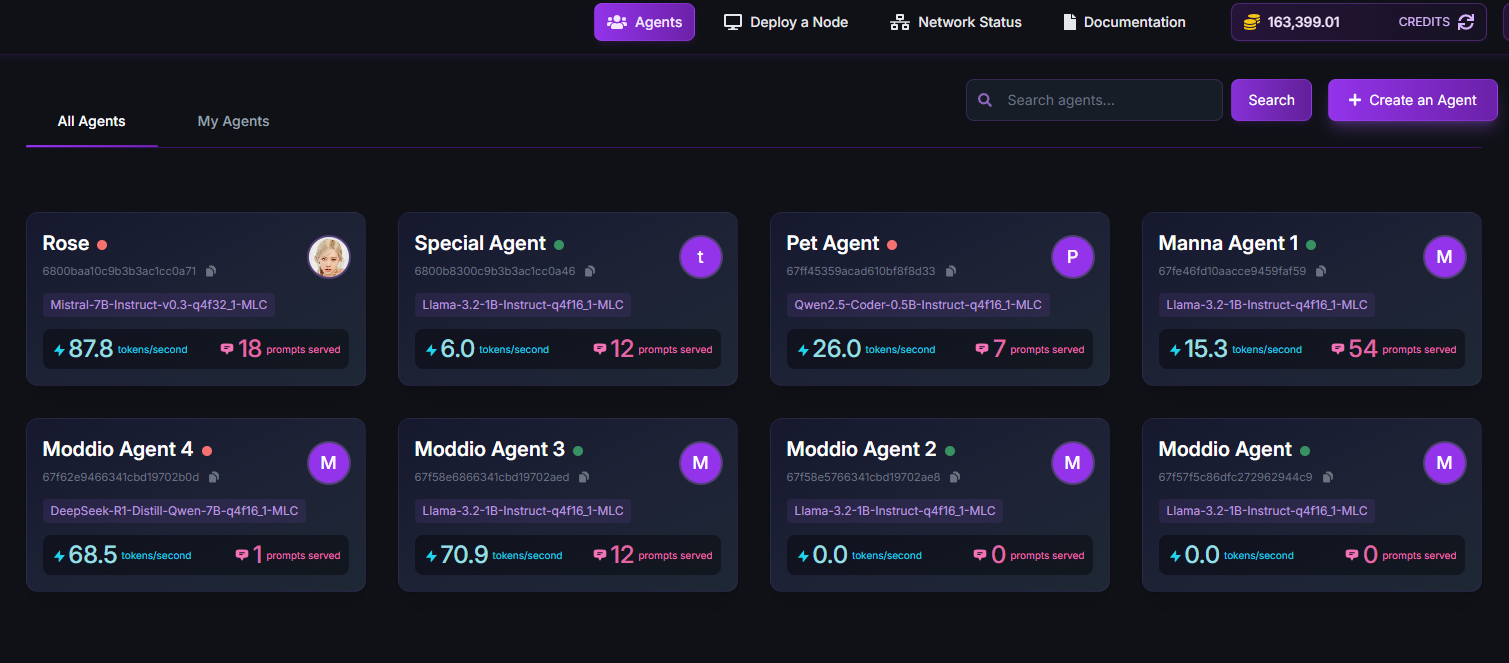Copy the Moddio Agent 4 ID
The image size is (1509, 663).
tap(214, 477)
